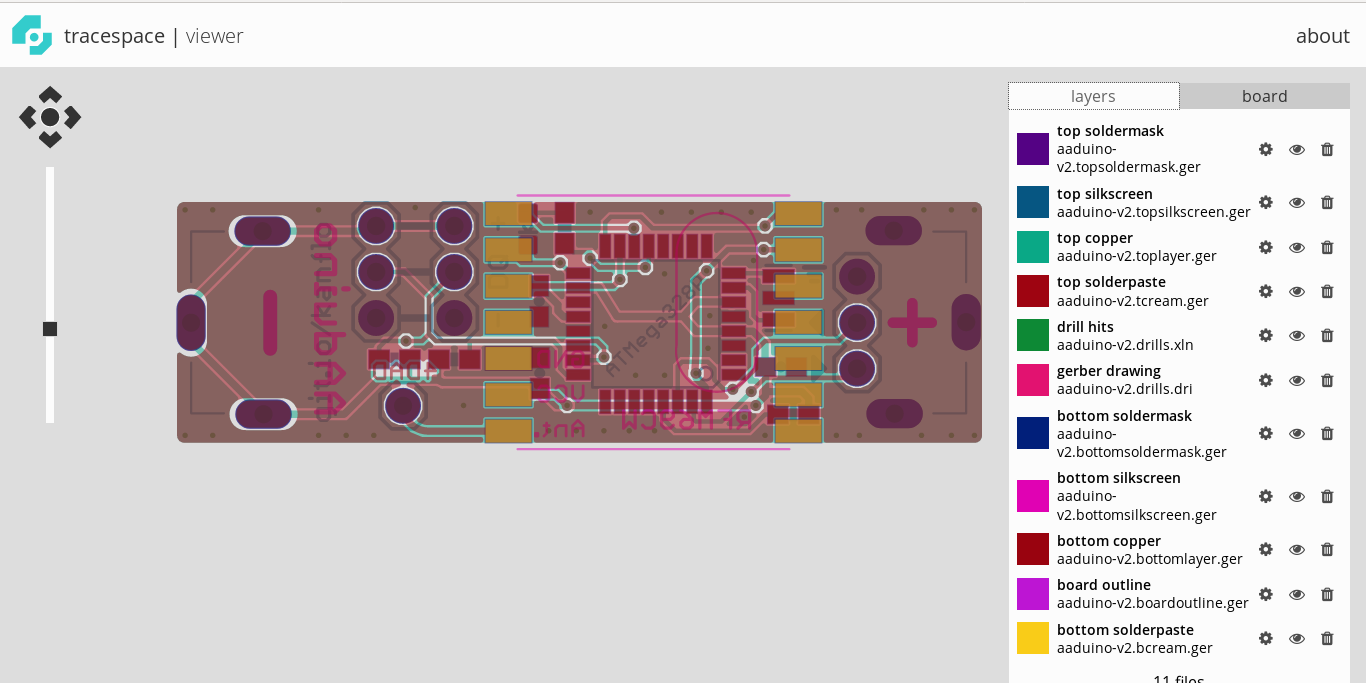Delete the bottom copper layer
This screenshot has height=683, width=1366.
point(1327,549)
